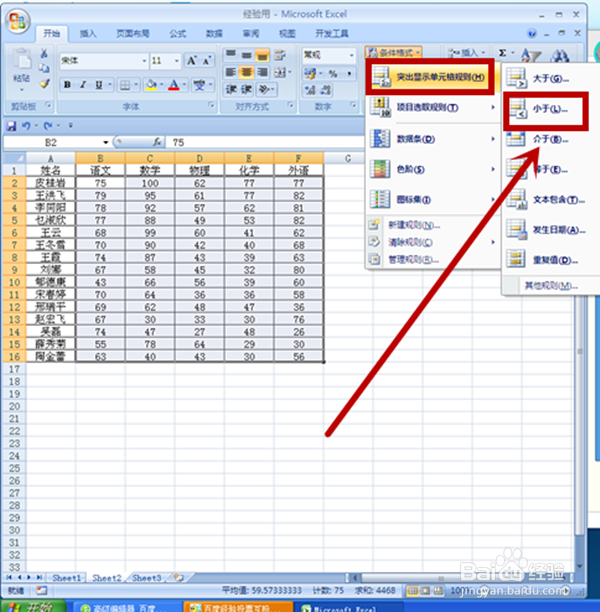Toggle Align Text Right
The height and width of the screenshot is (612, 600).
(262, 72)
